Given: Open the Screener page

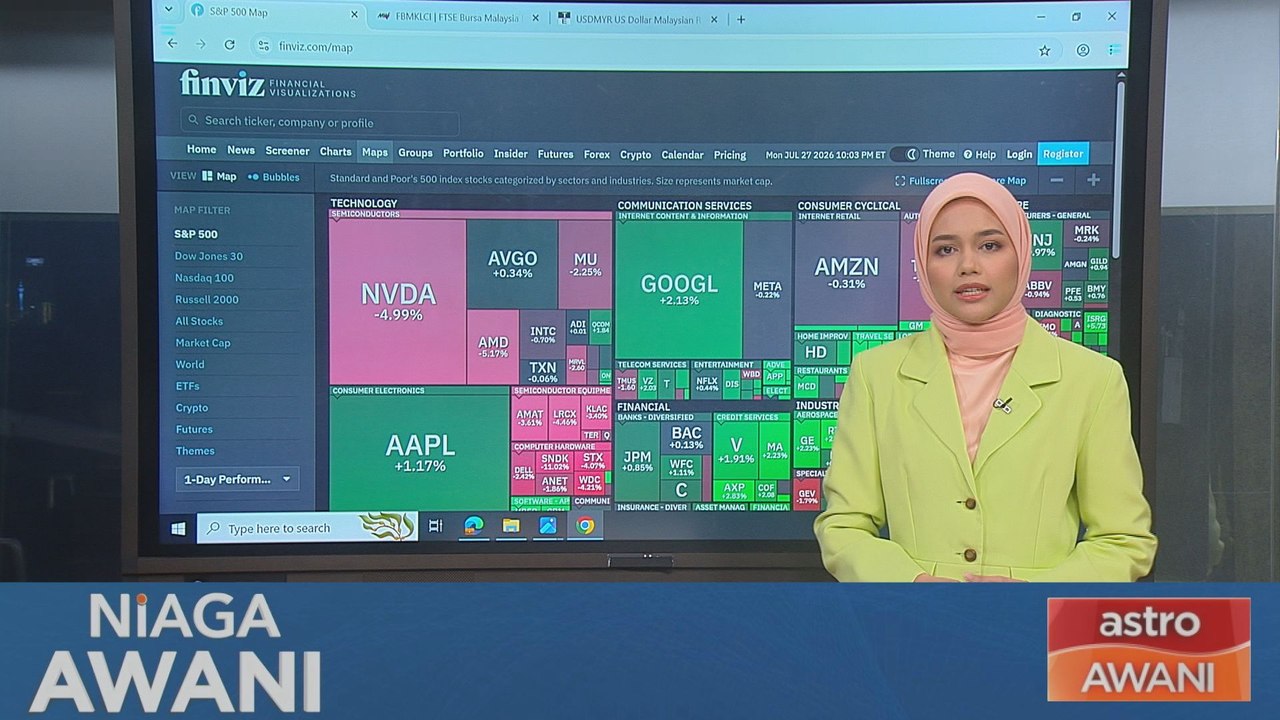Looking at the screenshot, I should (x=287, y=151).
